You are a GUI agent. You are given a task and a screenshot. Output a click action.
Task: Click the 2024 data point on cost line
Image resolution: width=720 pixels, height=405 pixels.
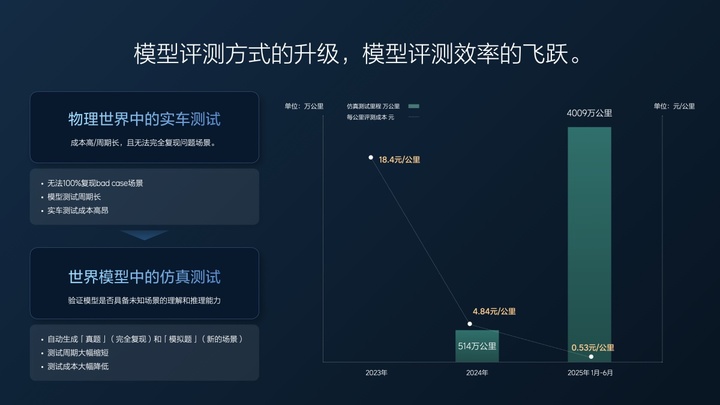tap(470, 324)
